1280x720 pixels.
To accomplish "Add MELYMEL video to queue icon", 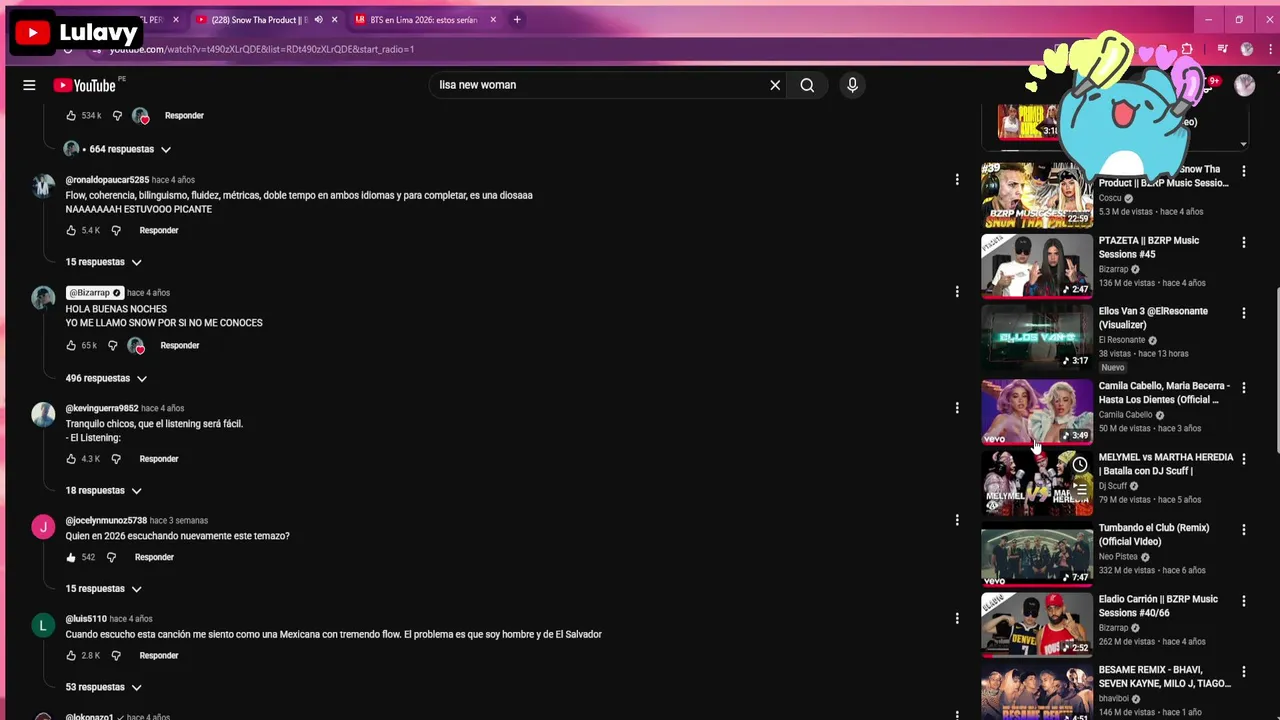I will [x=1080, y=490].
